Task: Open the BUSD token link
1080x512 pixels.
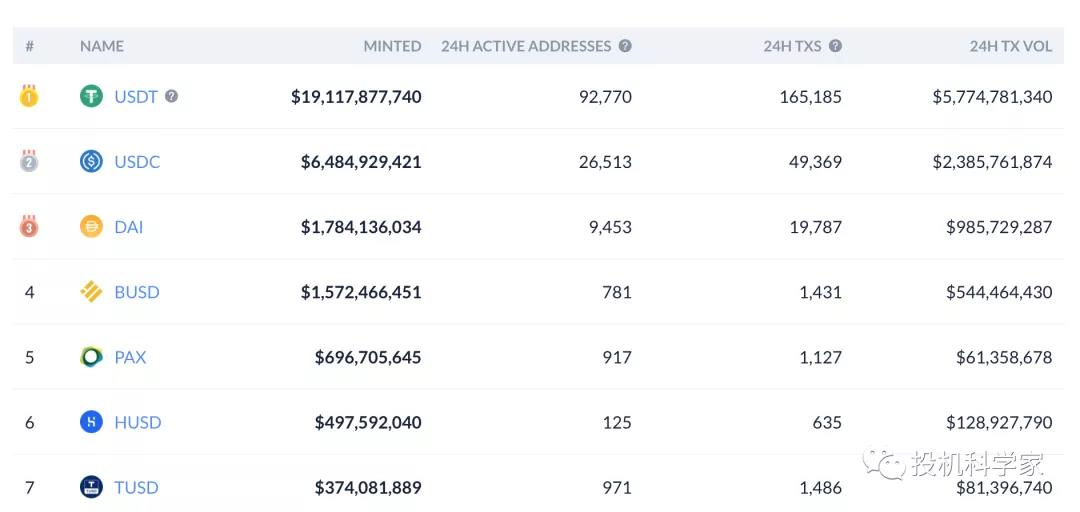Action: coord(137,292)
